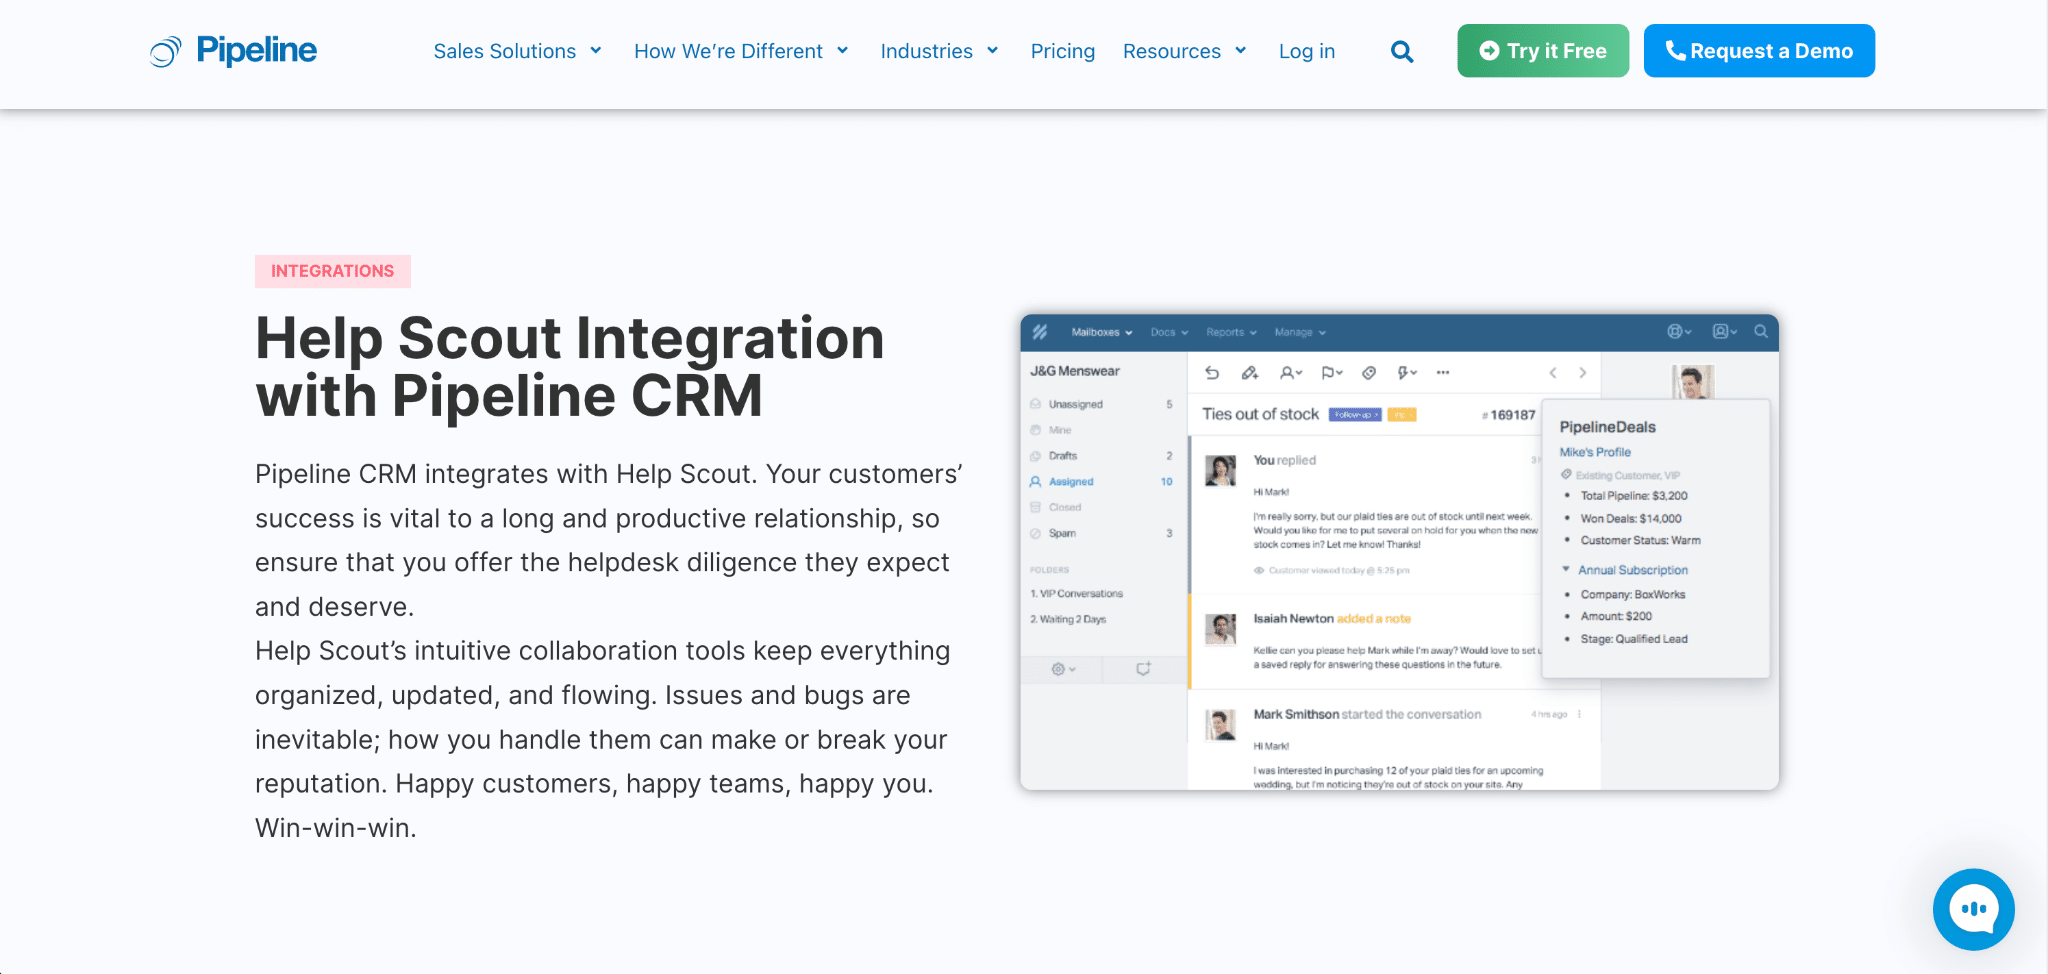Open the tag icon in the toolbar
Screen dimensions: 2048x974
pyautogui.click(x=1368, y=373)
